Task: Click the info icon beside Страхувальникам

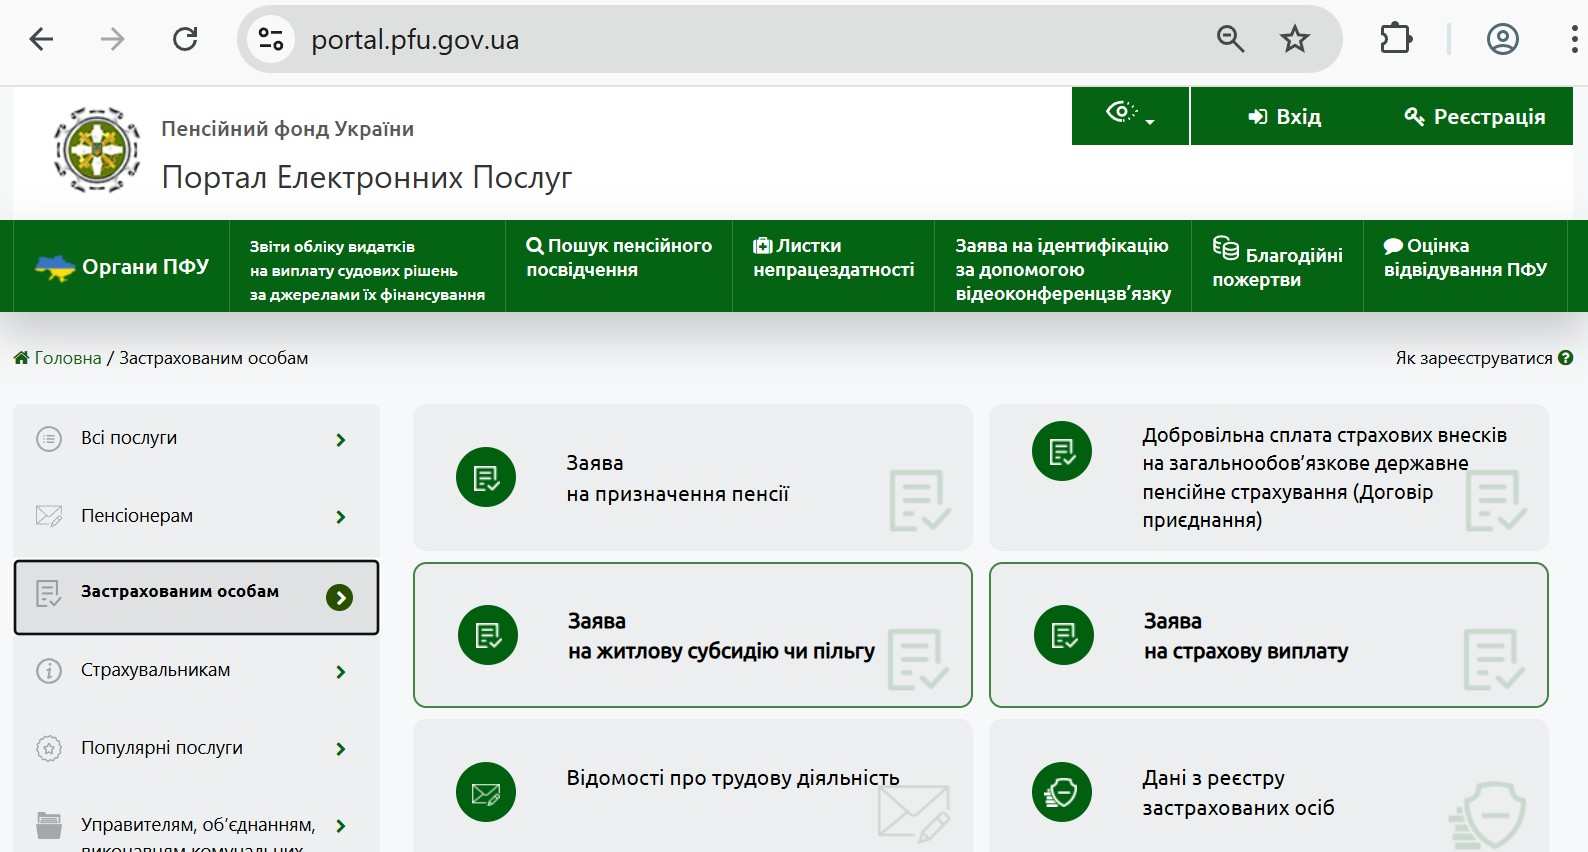Action: point(49,671)
